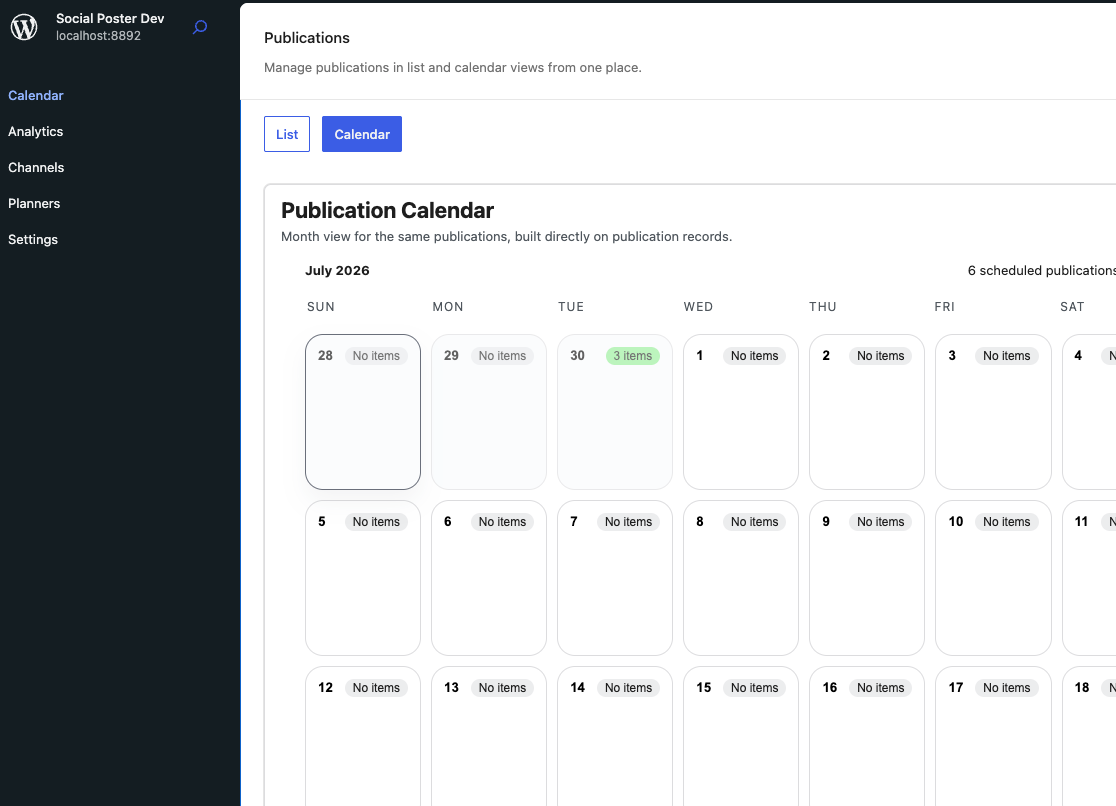Screen dimensions: 1116x806
Task: Open the June 30 day cell
Action: (x=615, y=412)
